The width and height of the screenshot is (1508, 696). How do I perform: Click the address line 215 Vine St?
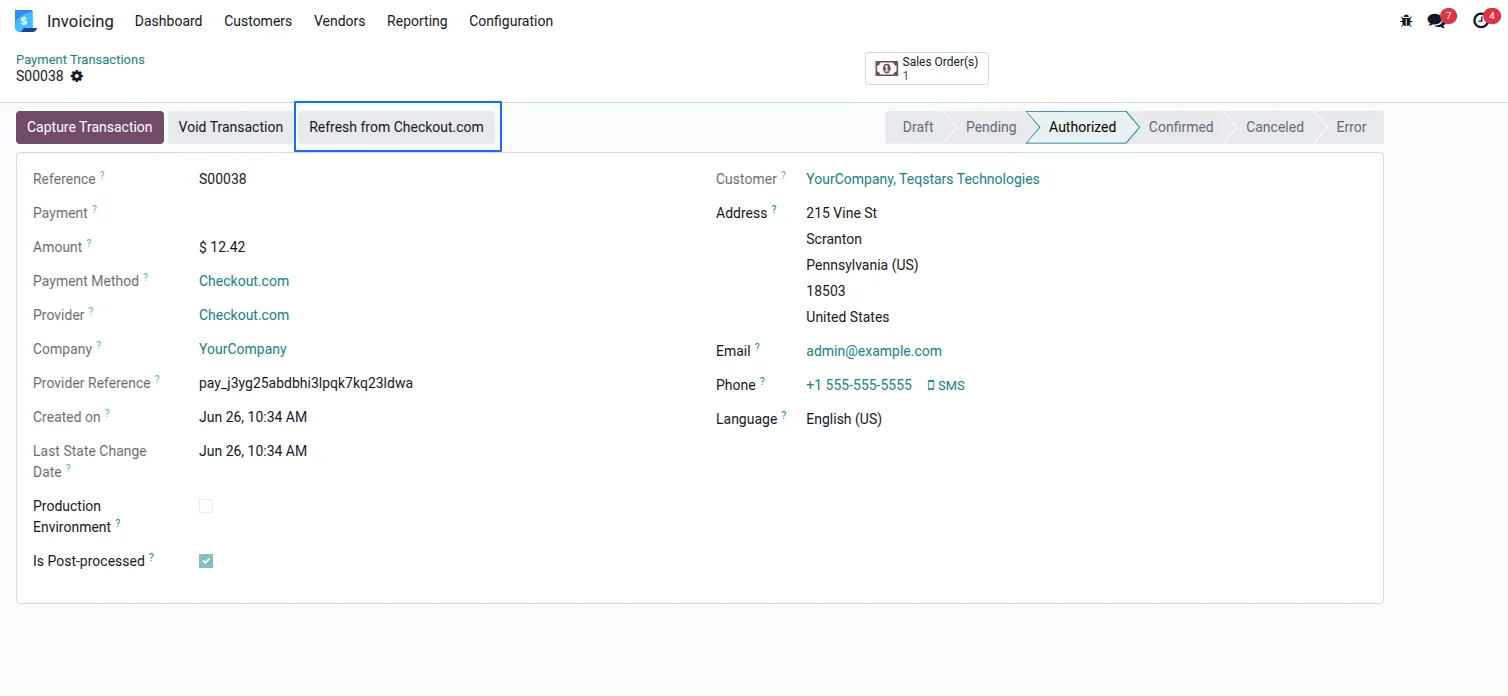842,213
